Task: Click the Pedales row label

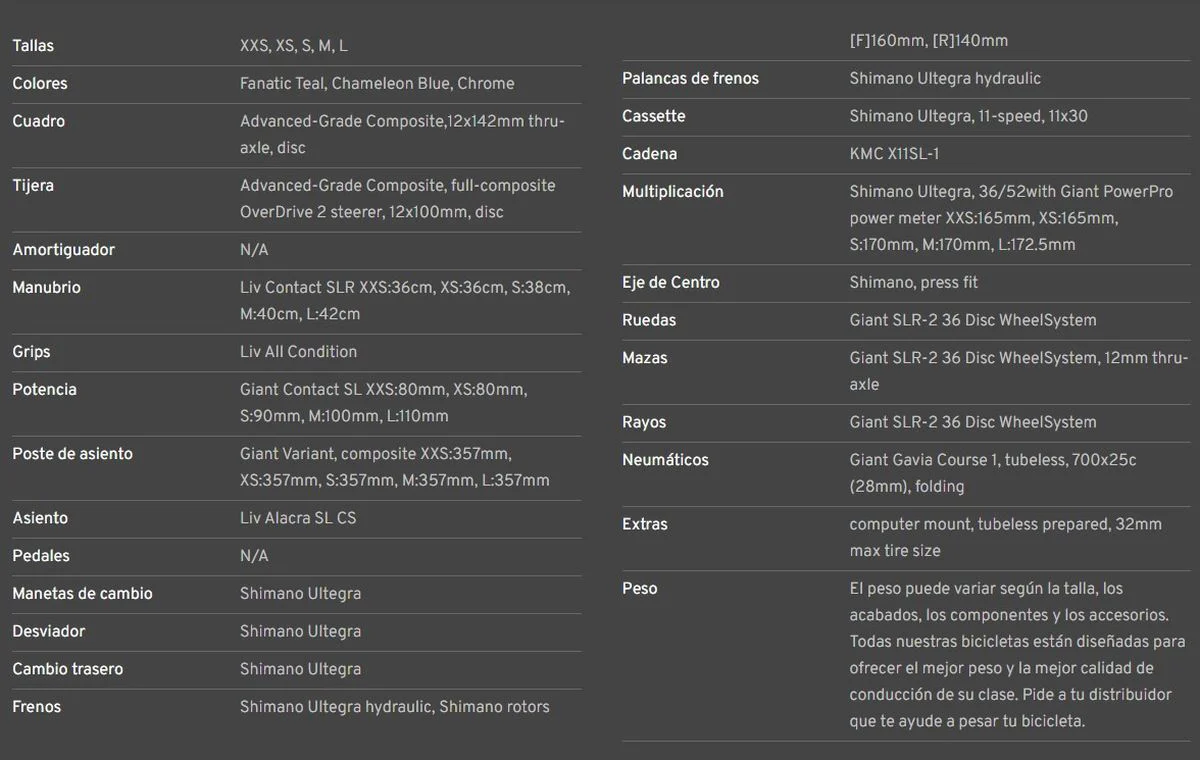Action: 41,556
